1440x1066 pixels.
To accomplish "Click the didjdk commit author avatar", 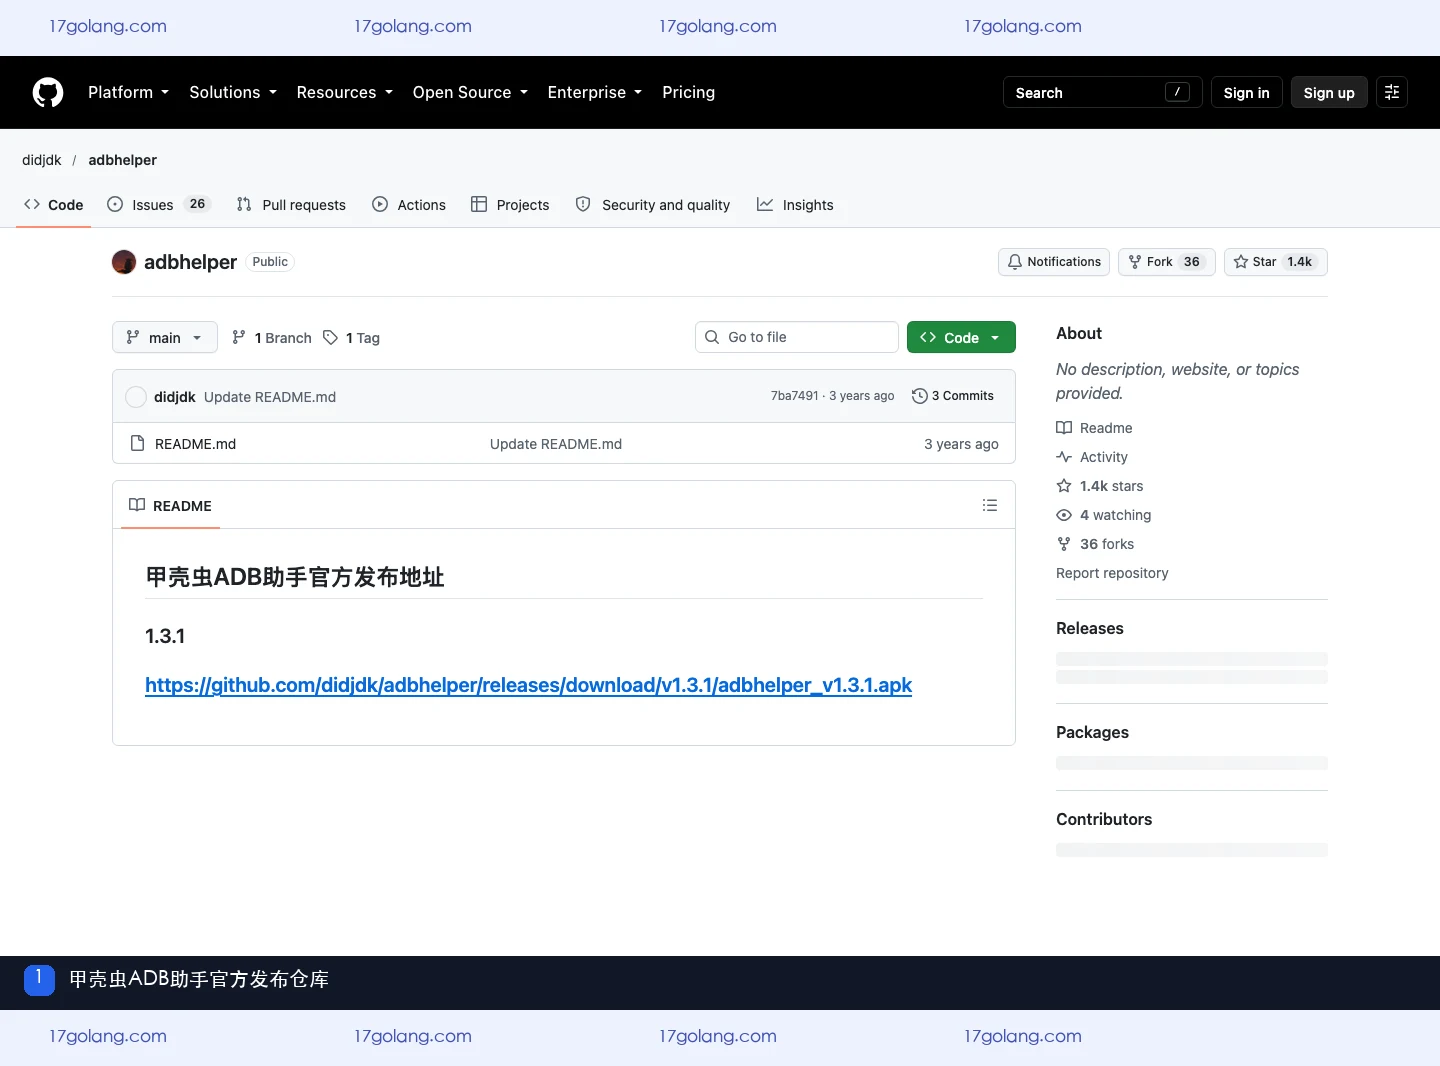I will [136, 397].
